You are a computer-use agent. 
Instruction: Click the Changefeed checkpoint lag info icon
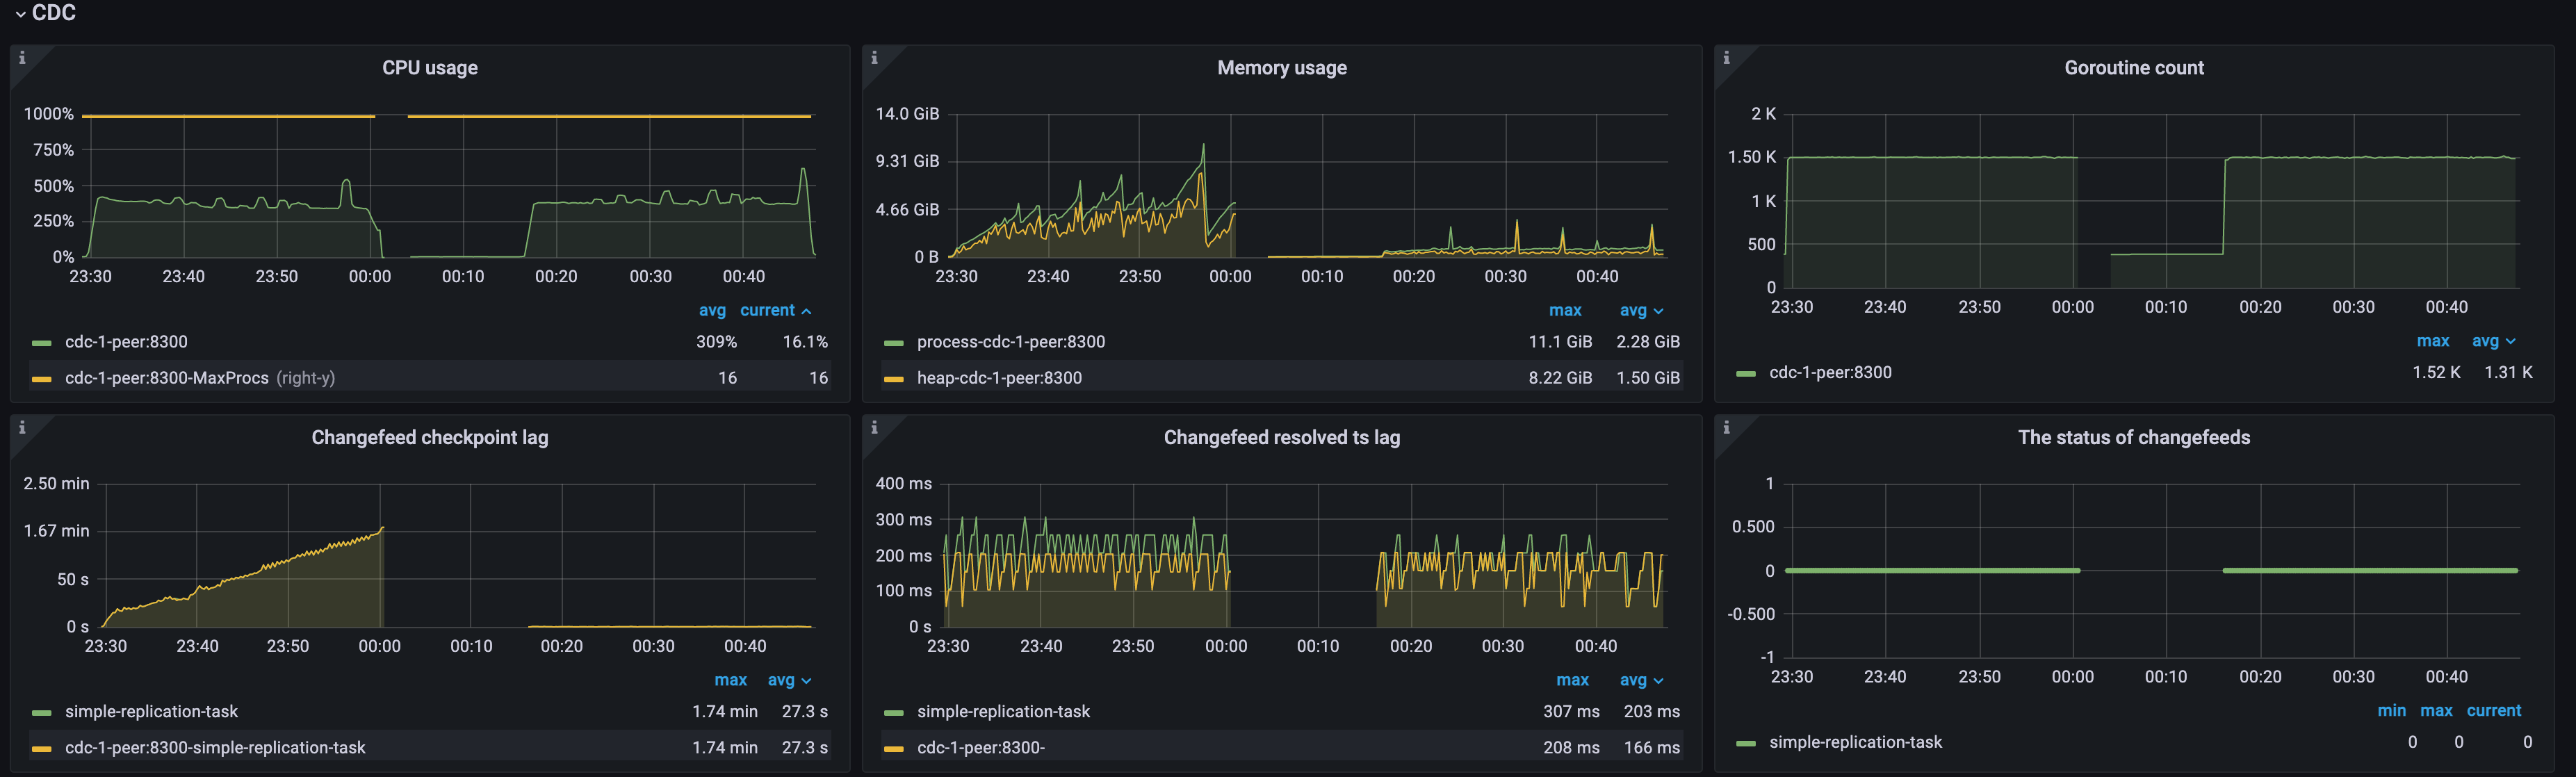coord(22,428)
